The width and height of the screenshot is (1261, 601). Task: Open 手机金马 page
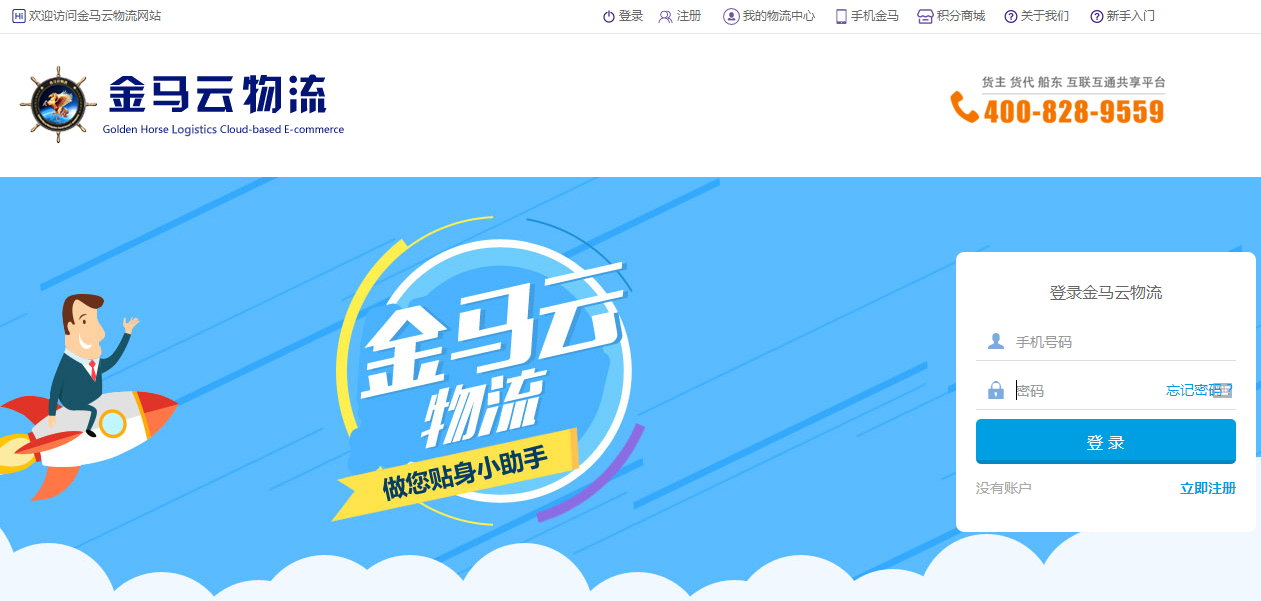(875, 16)
